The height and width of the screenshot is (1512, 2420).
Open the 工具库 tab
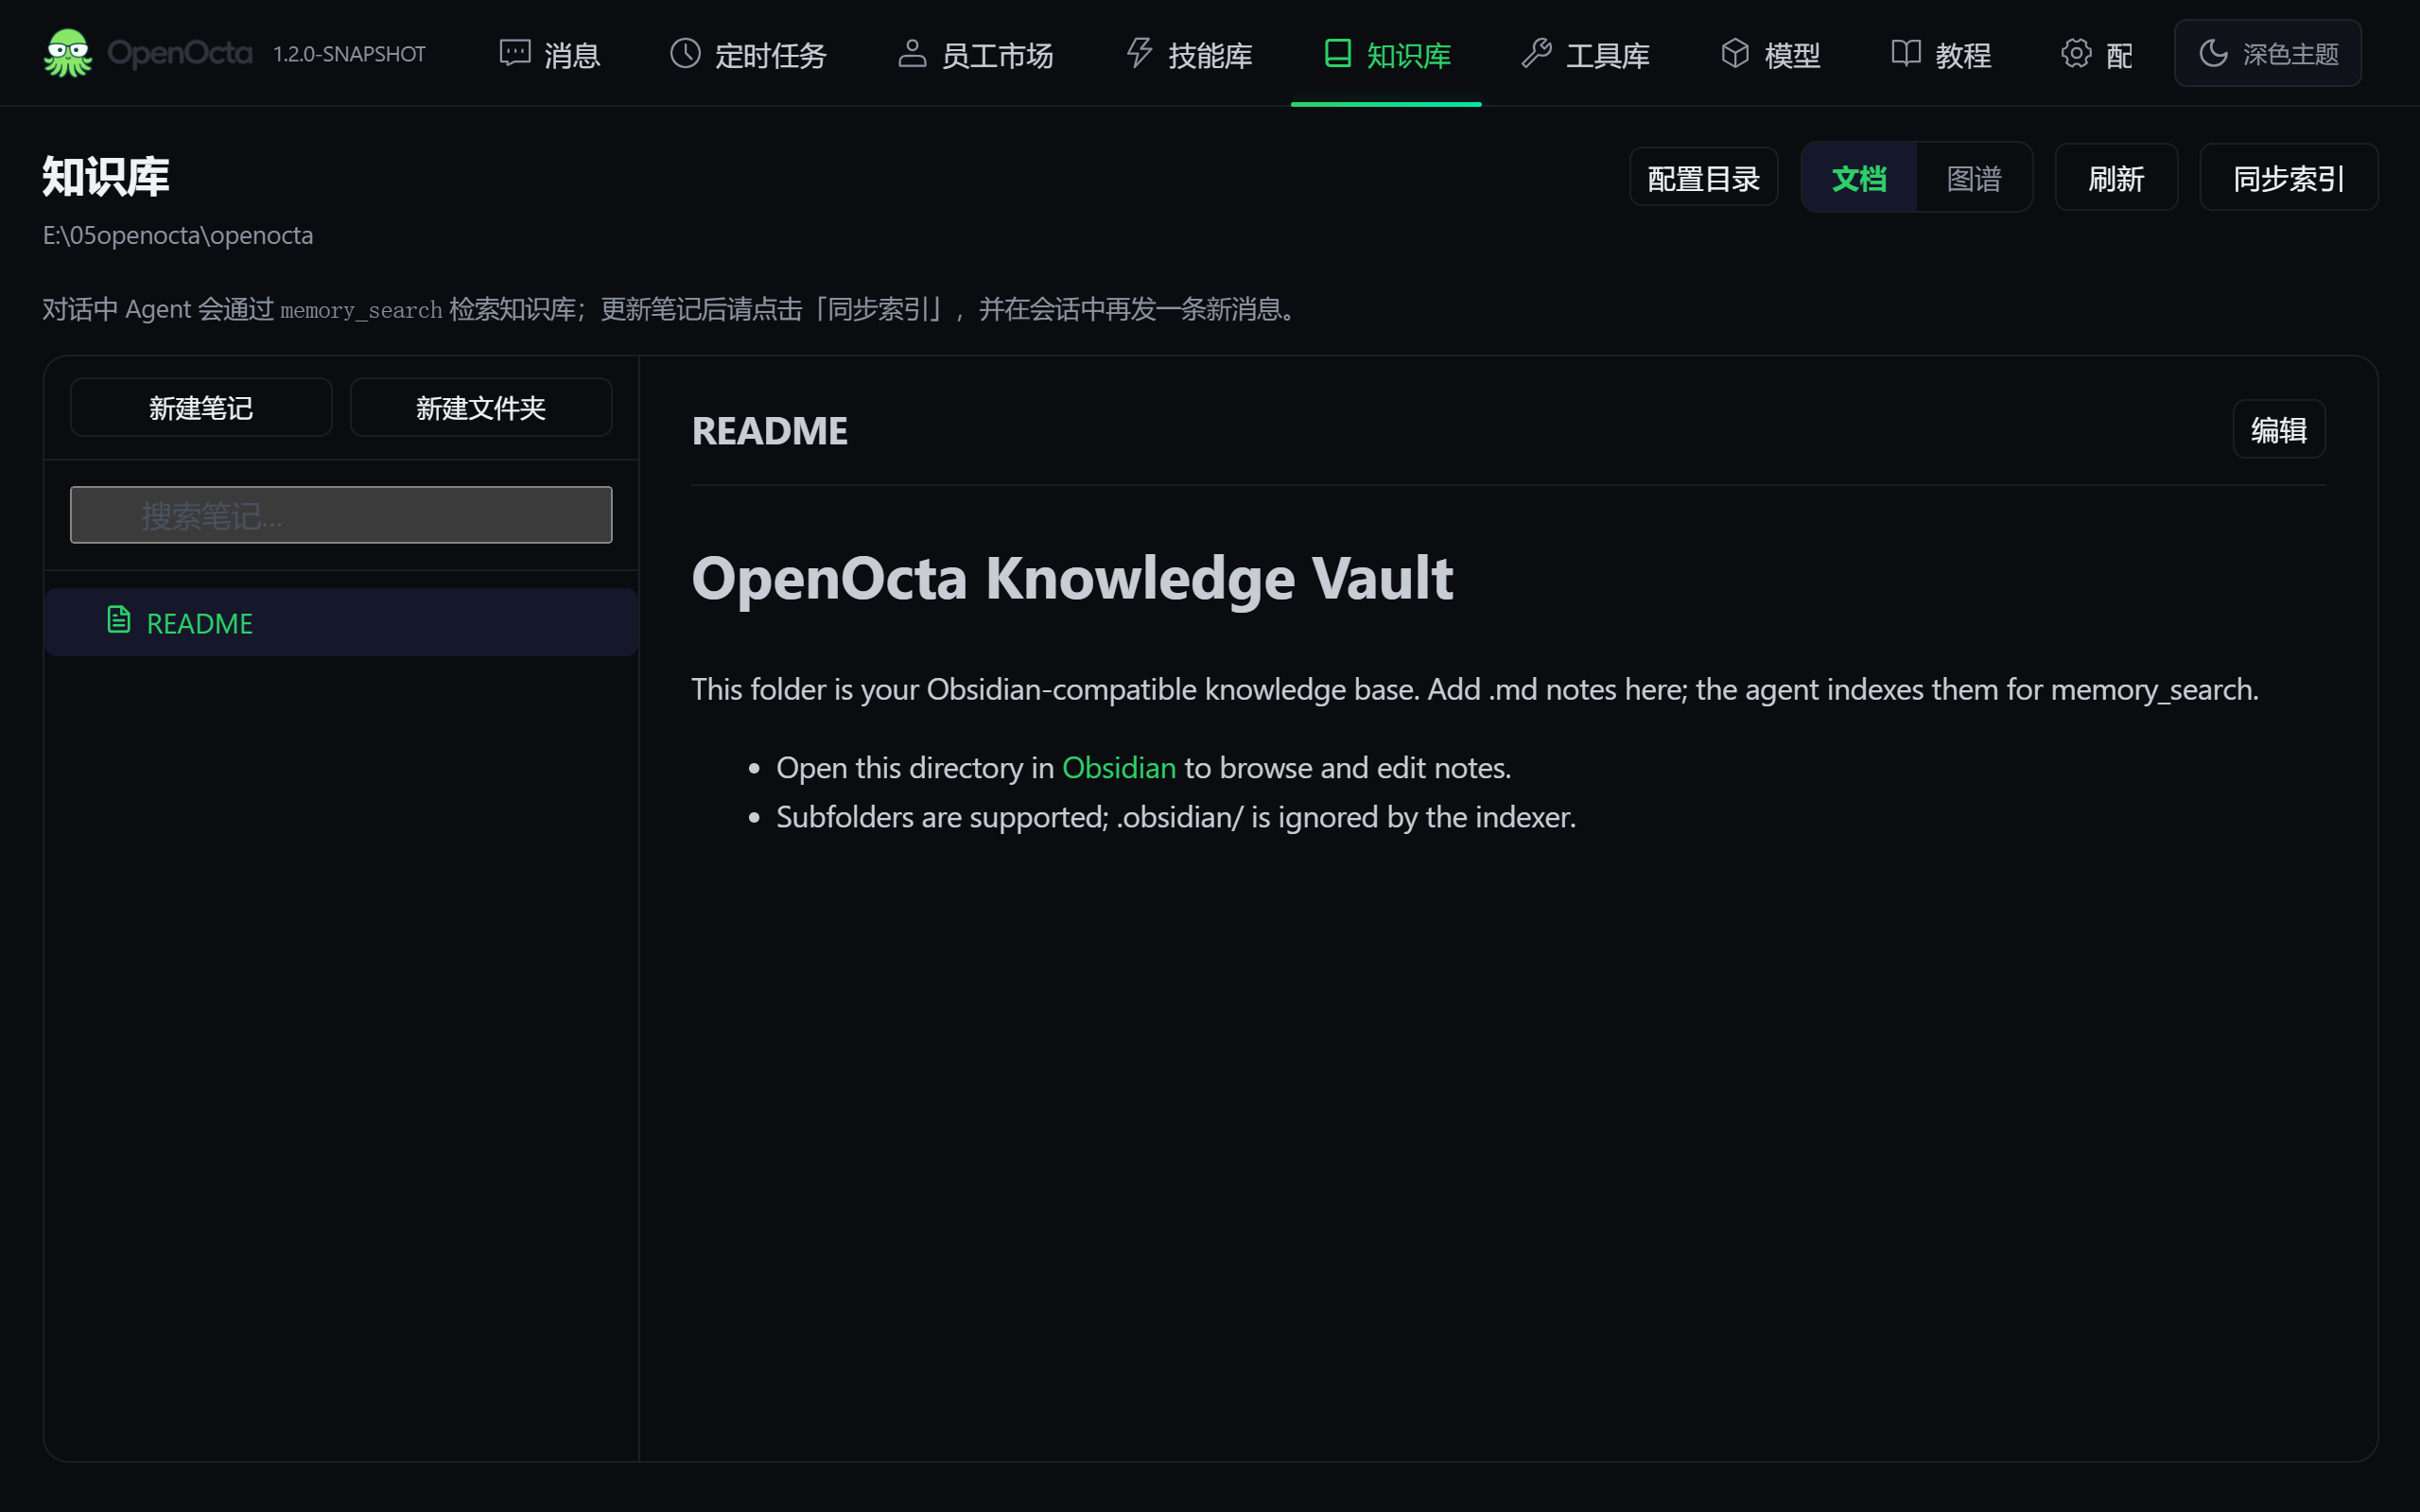coord(1585,54)
